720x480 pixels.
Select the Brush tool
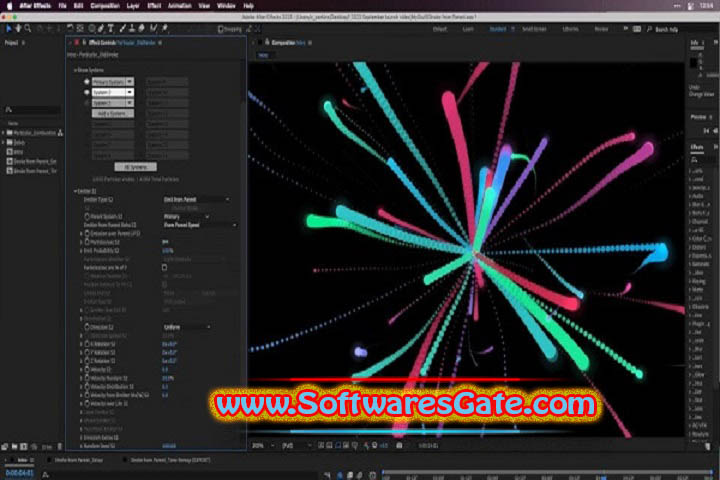click(x=122, y=29)
